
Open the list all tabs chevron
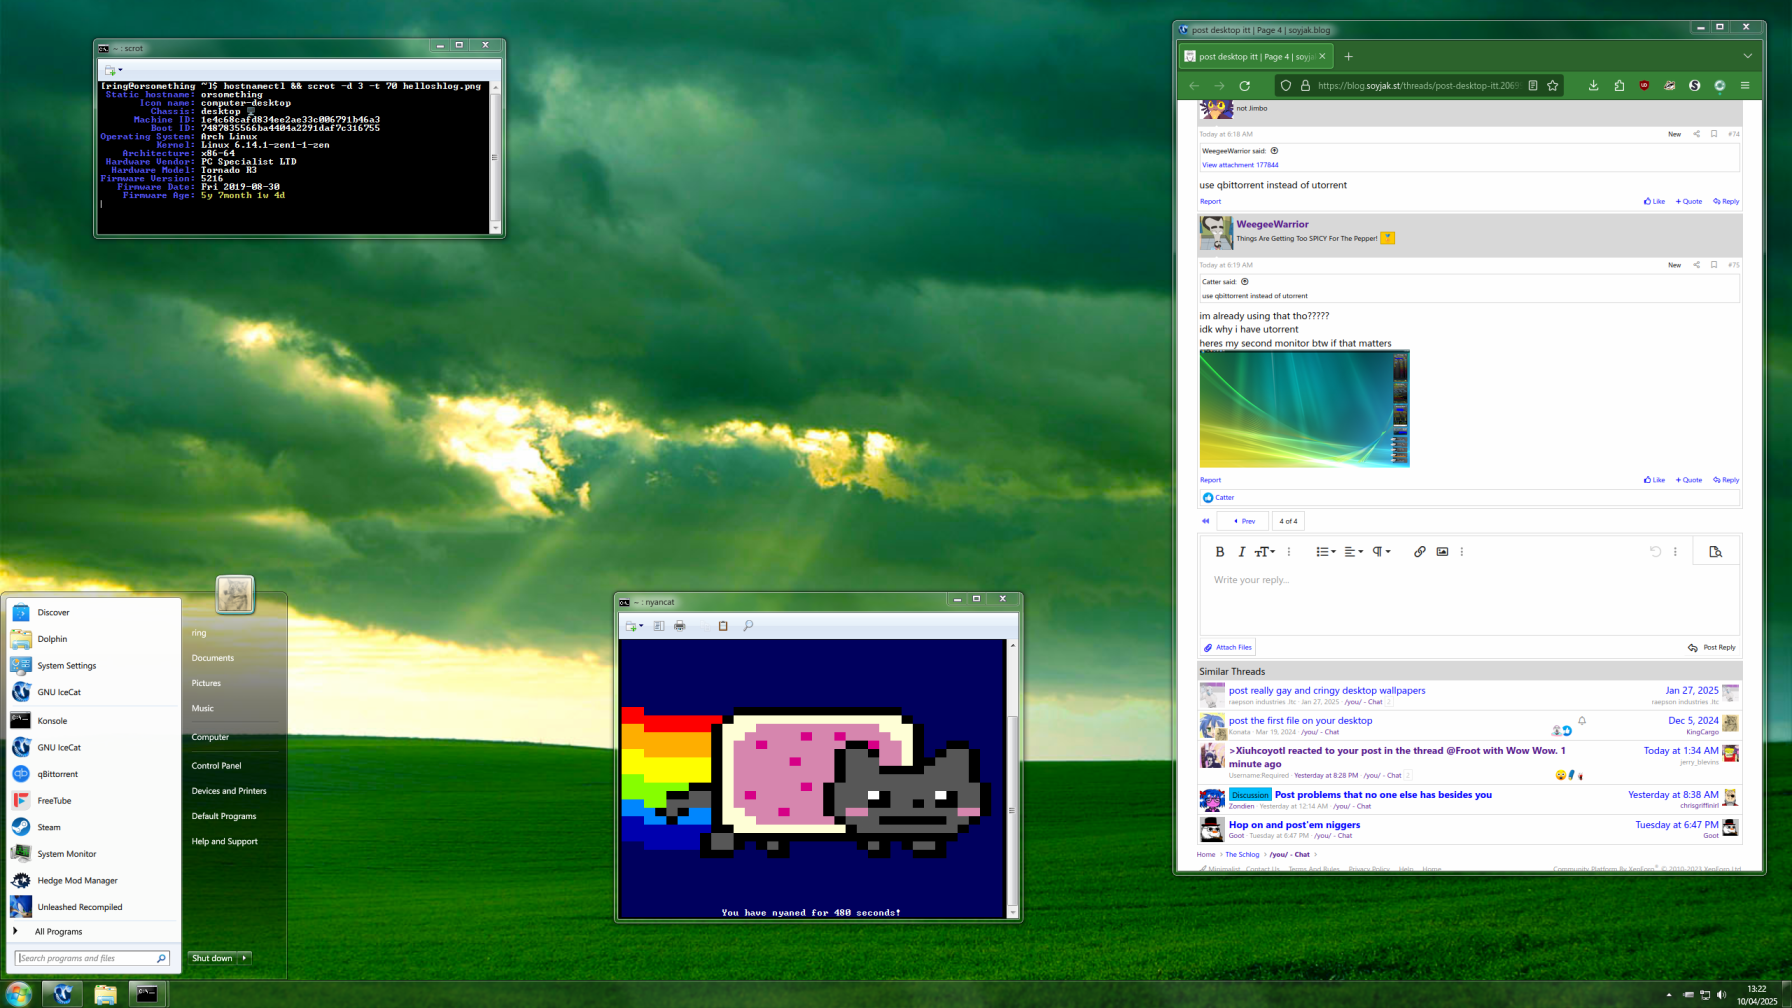pos(1747,57)
